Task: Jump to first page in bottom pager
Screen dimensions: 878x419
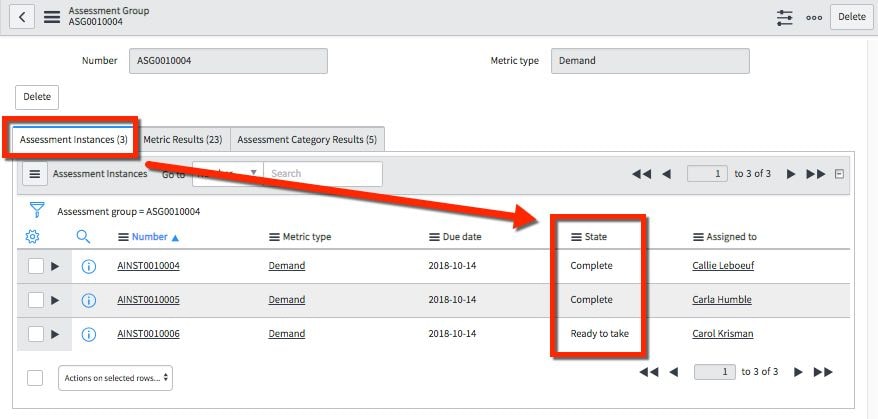Action: click(649, 372)
